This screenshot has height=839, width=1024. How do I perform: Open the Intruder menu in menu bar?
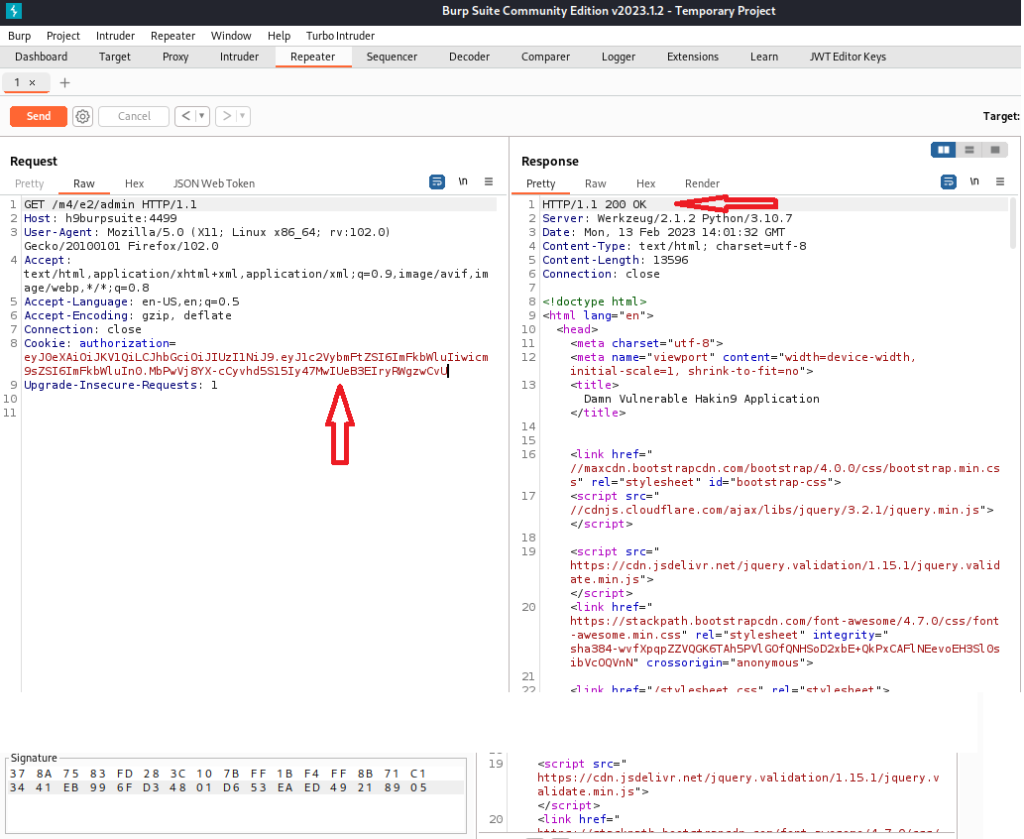tap(116, 36)
